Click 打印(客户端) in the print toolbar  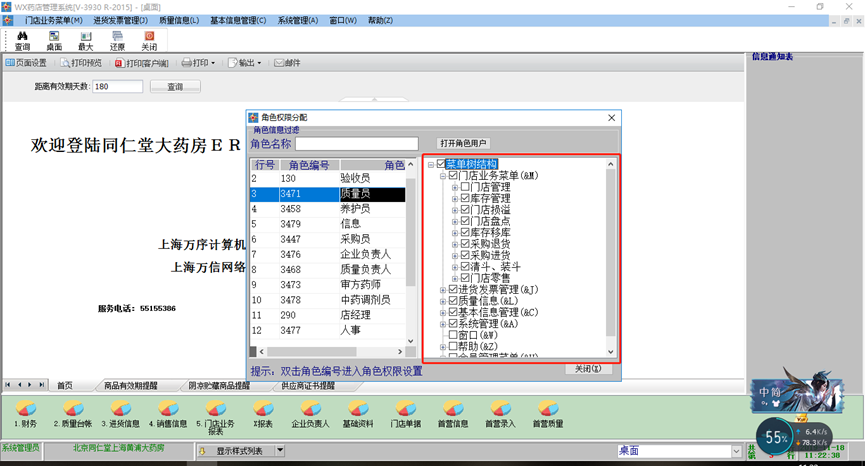142,63
